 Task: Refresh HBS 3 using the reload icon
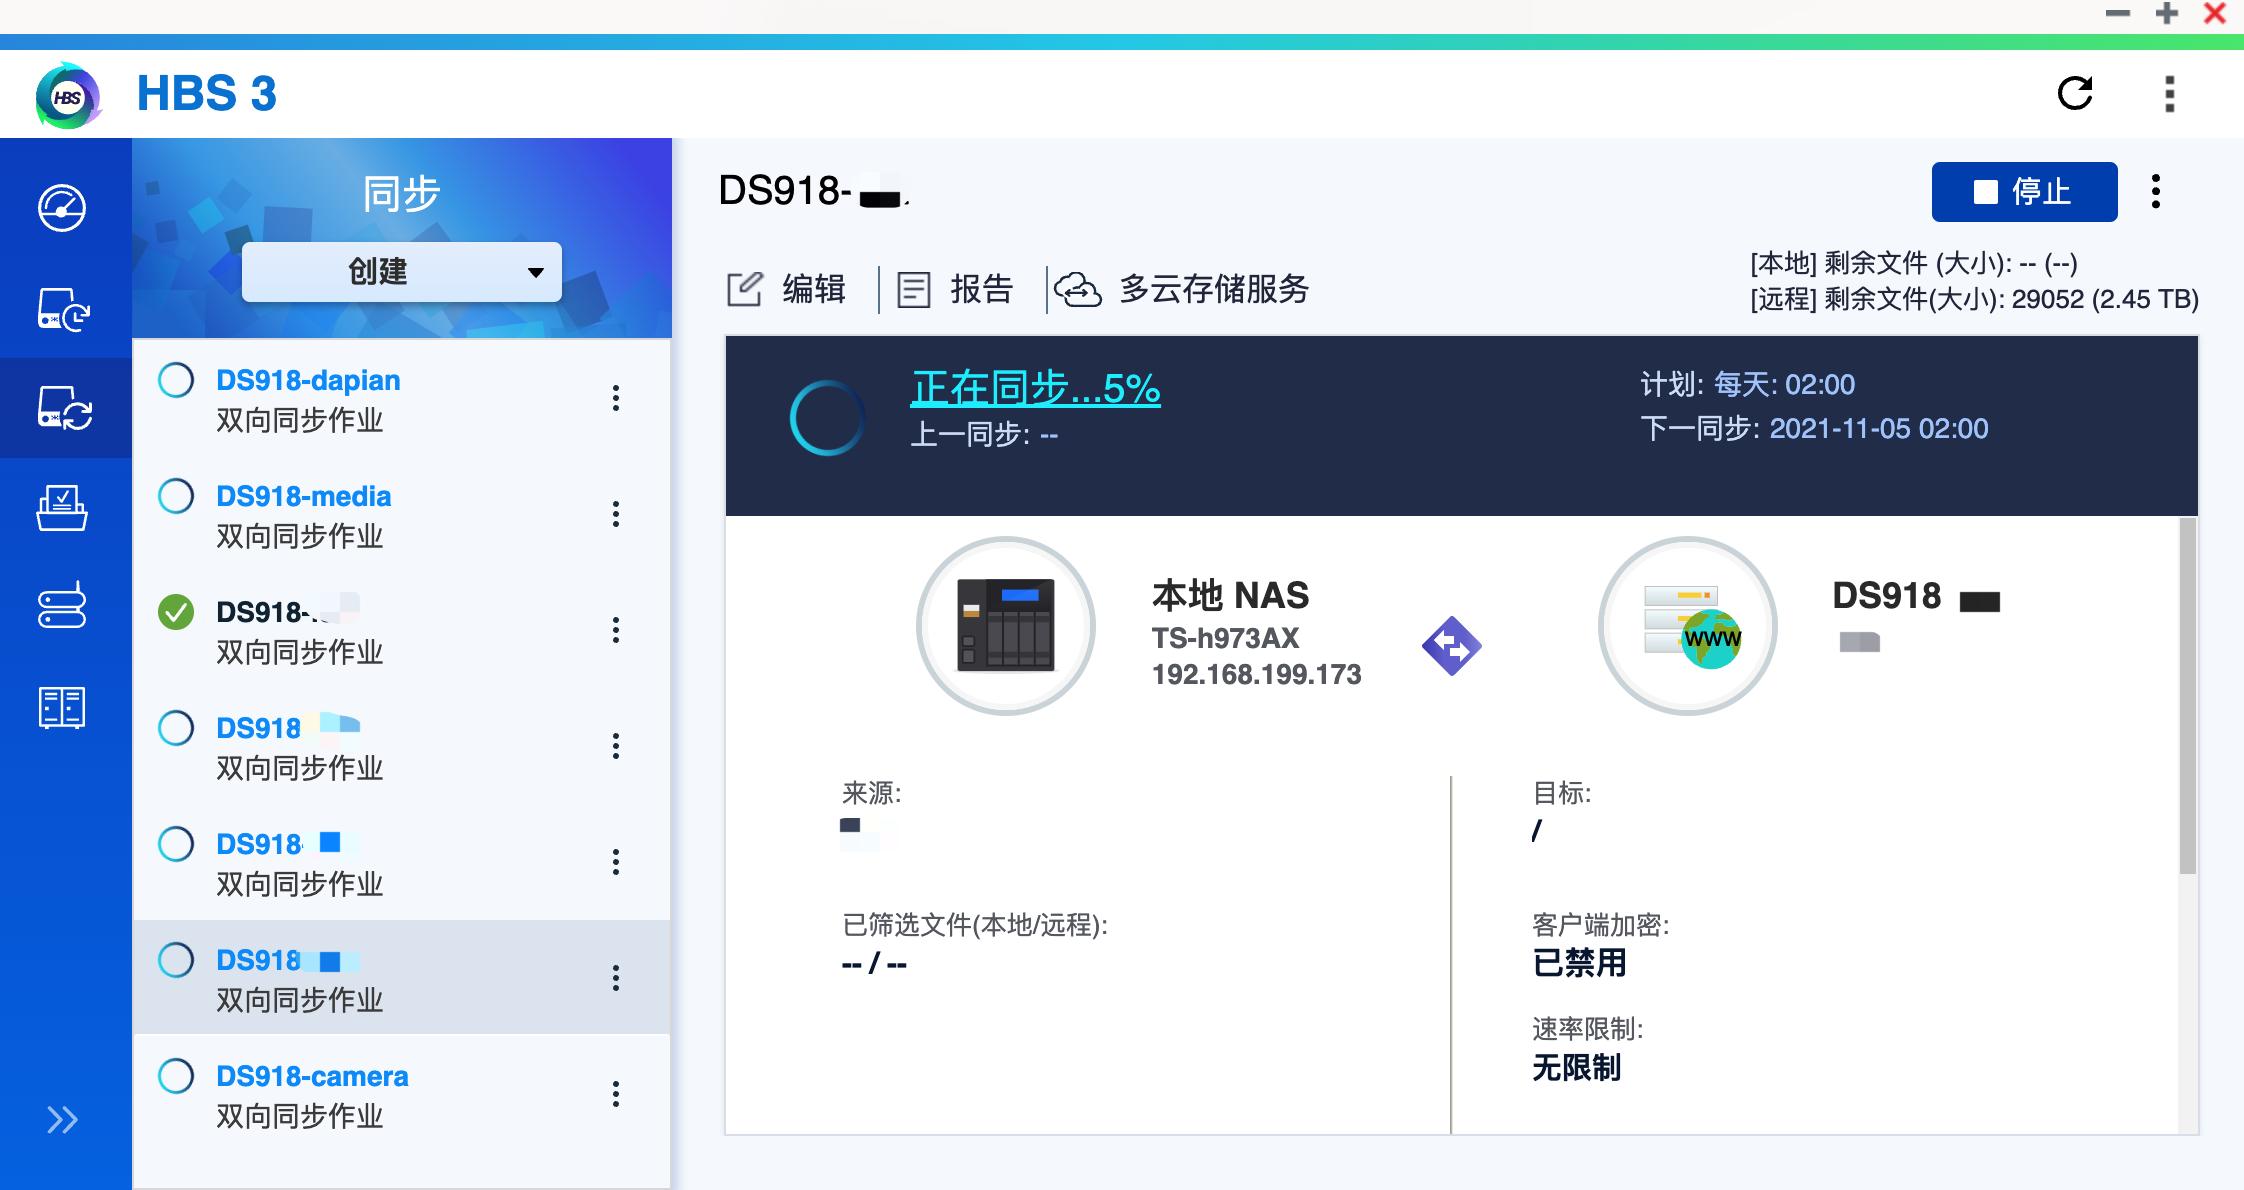coord(2074,93)
